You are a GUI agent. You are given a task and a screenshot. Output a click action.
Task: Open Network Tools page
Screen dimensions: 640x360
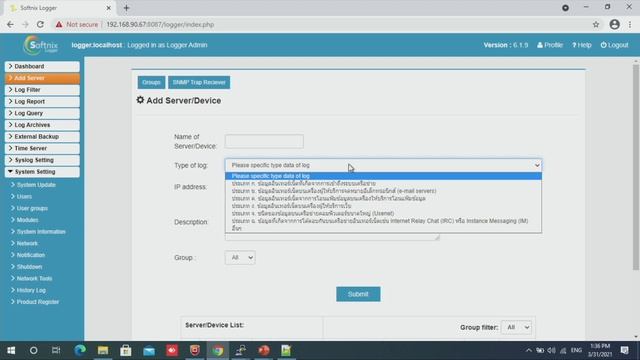click(x=34, y=278)
